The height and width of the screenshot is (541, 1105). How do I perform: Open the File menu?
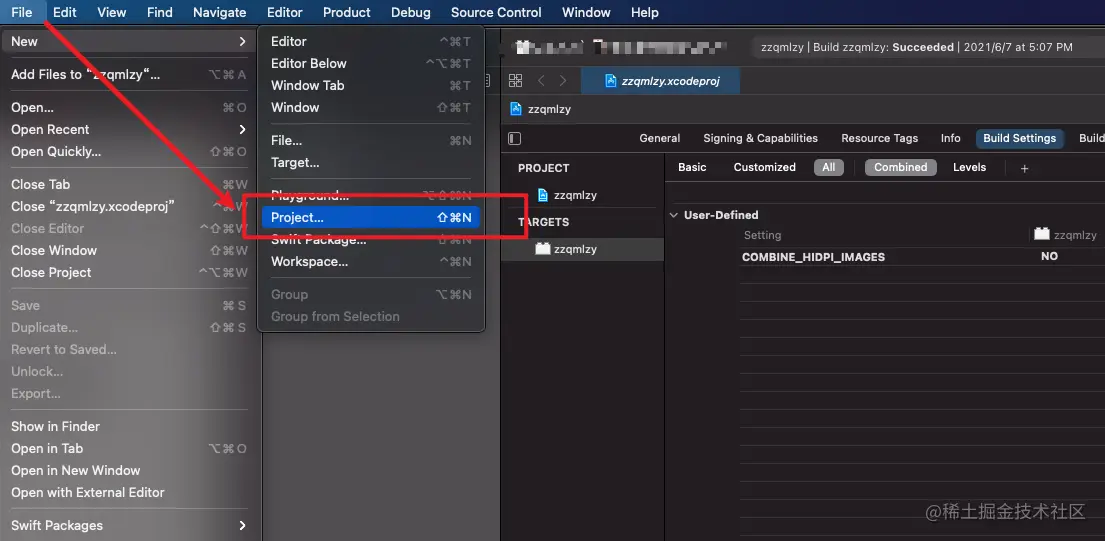pos(22,12)
